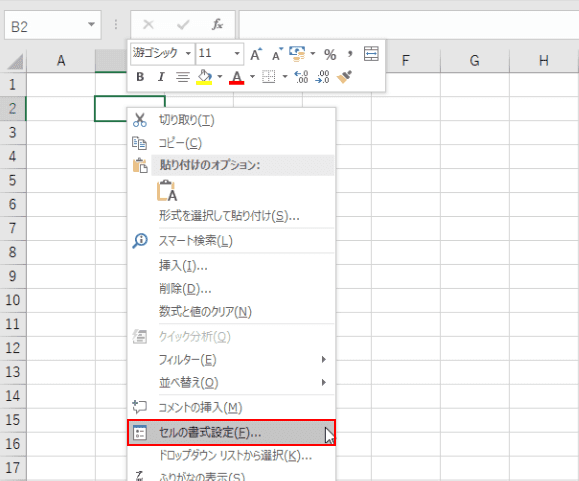The width and height of the screenshot is (579, 481).
Task: Click the Format Painter brush icon
Action: click(344, 77)
